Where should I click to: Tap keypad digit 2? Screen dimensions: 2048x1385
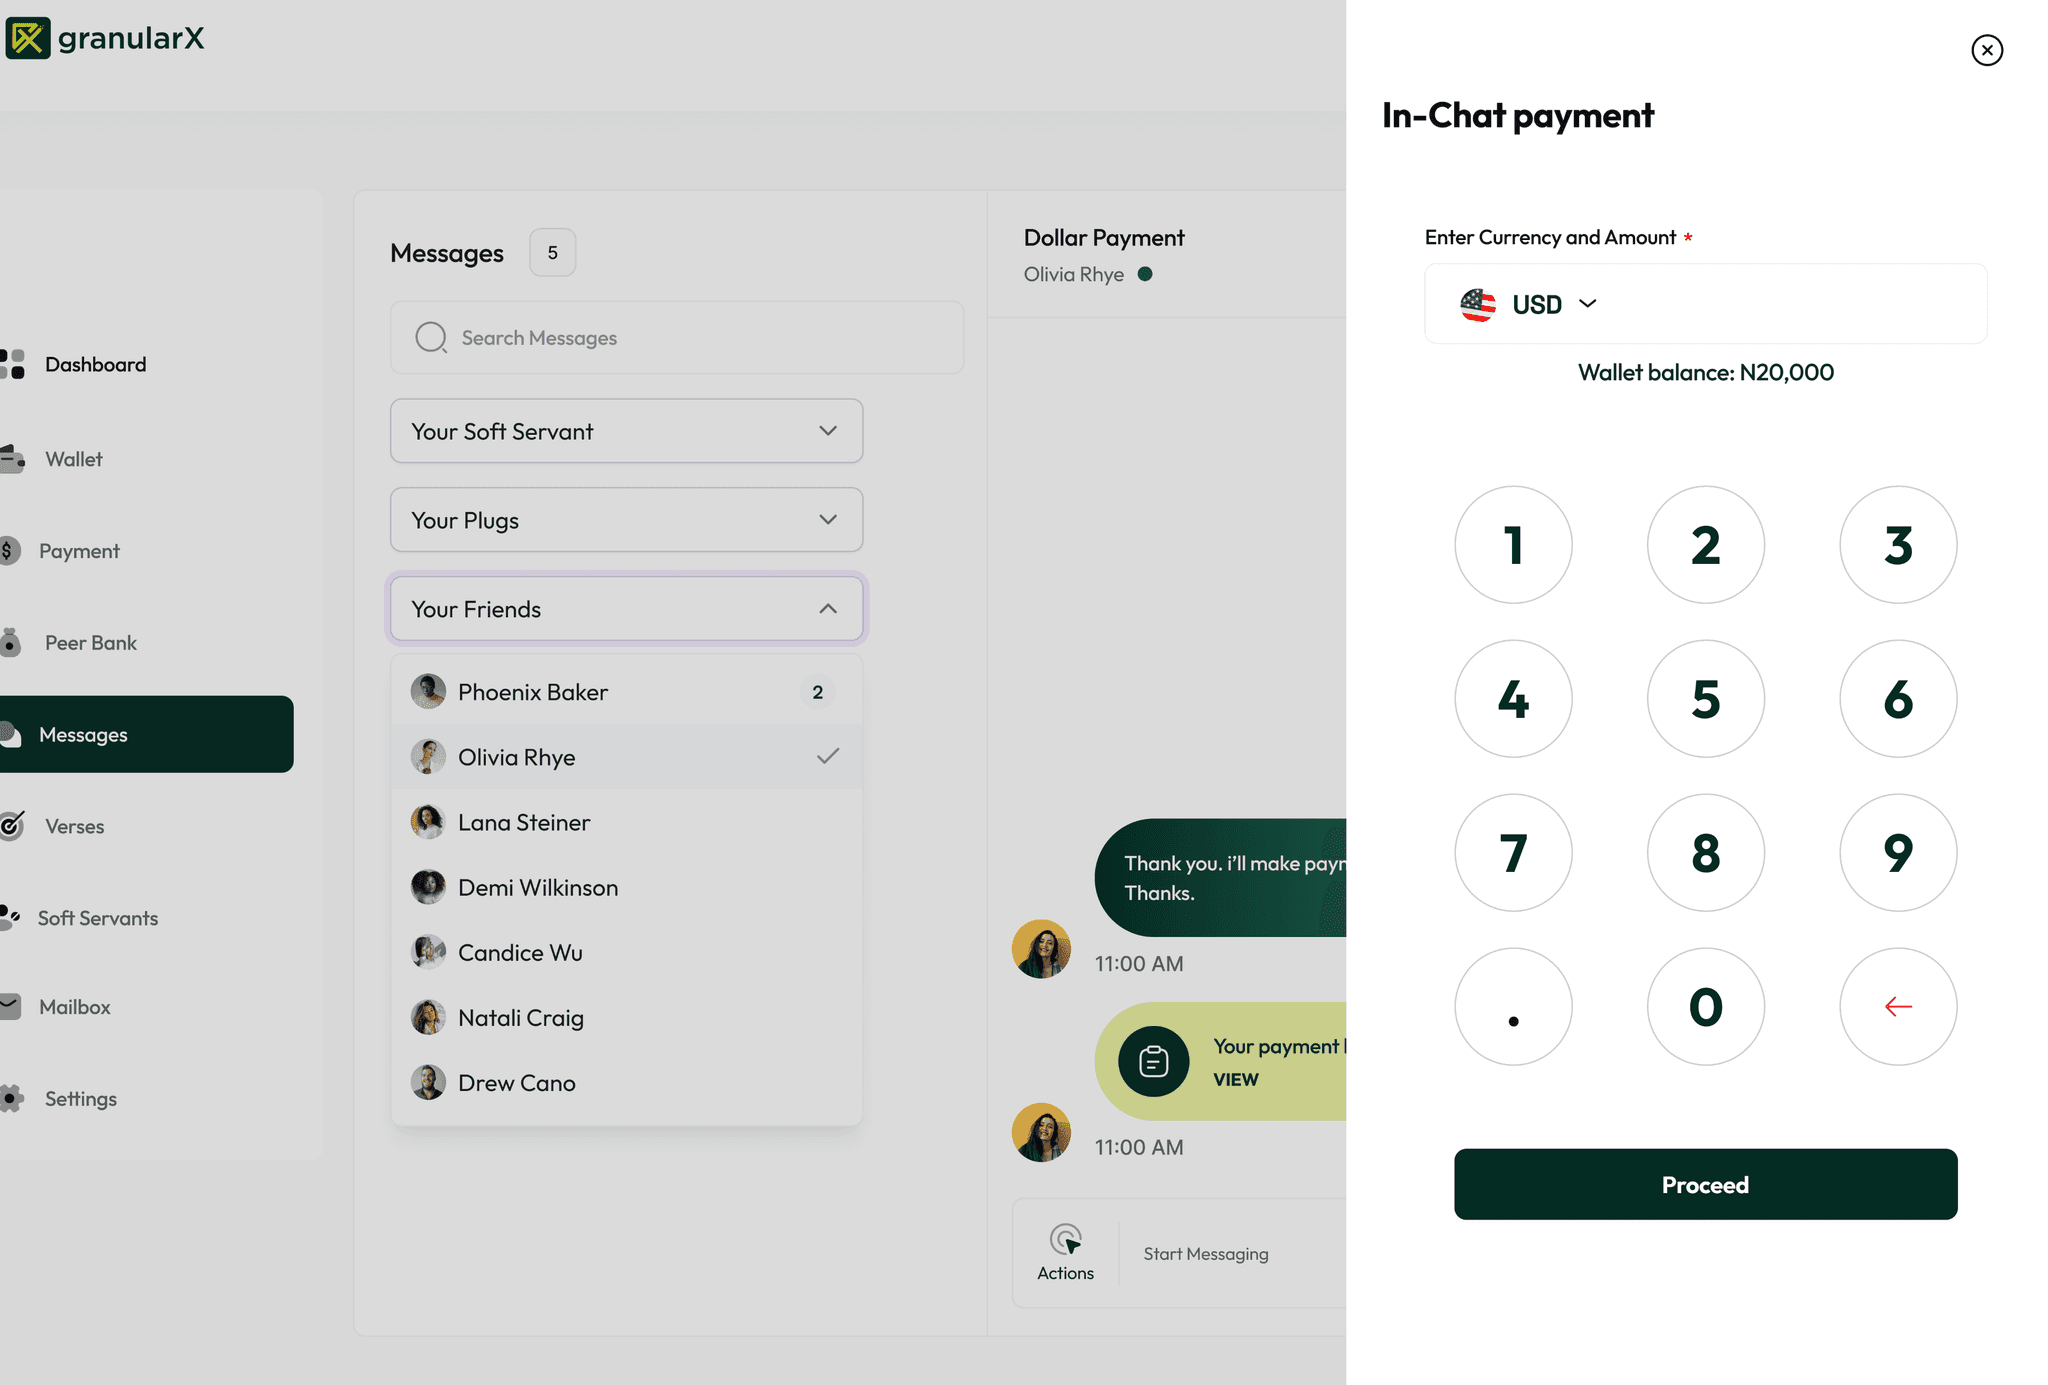point(1705,545)
